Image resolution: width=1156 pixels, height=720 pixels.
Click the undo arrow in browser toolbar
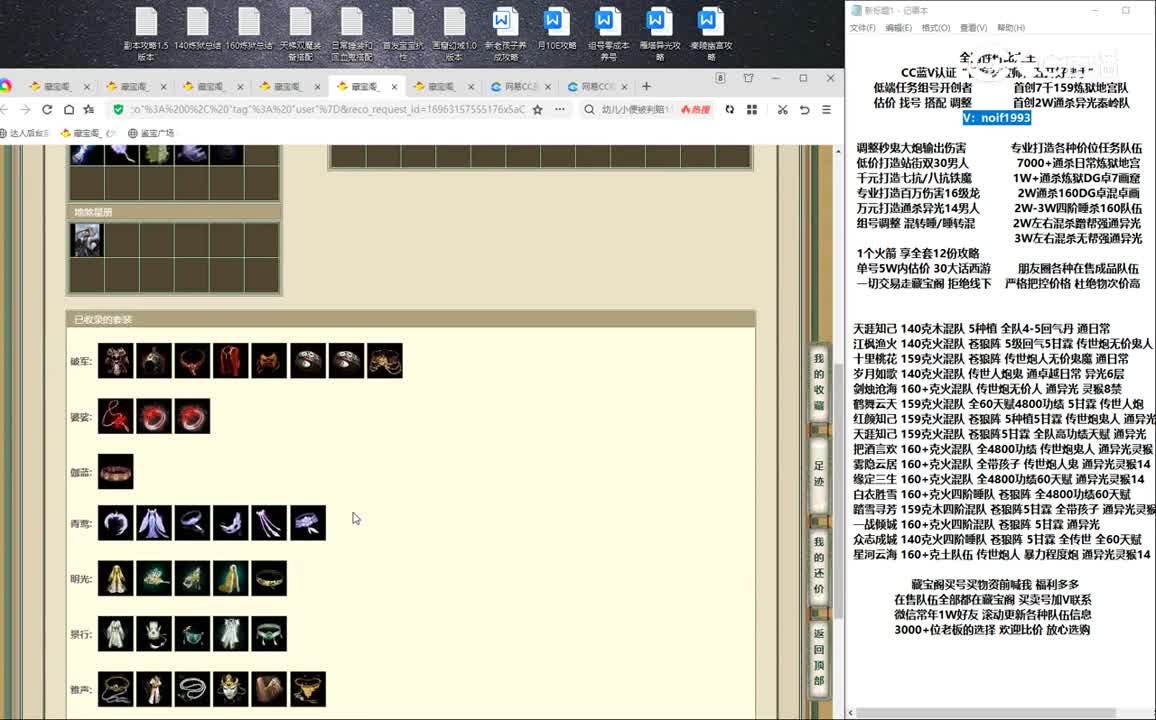[804, 109]
